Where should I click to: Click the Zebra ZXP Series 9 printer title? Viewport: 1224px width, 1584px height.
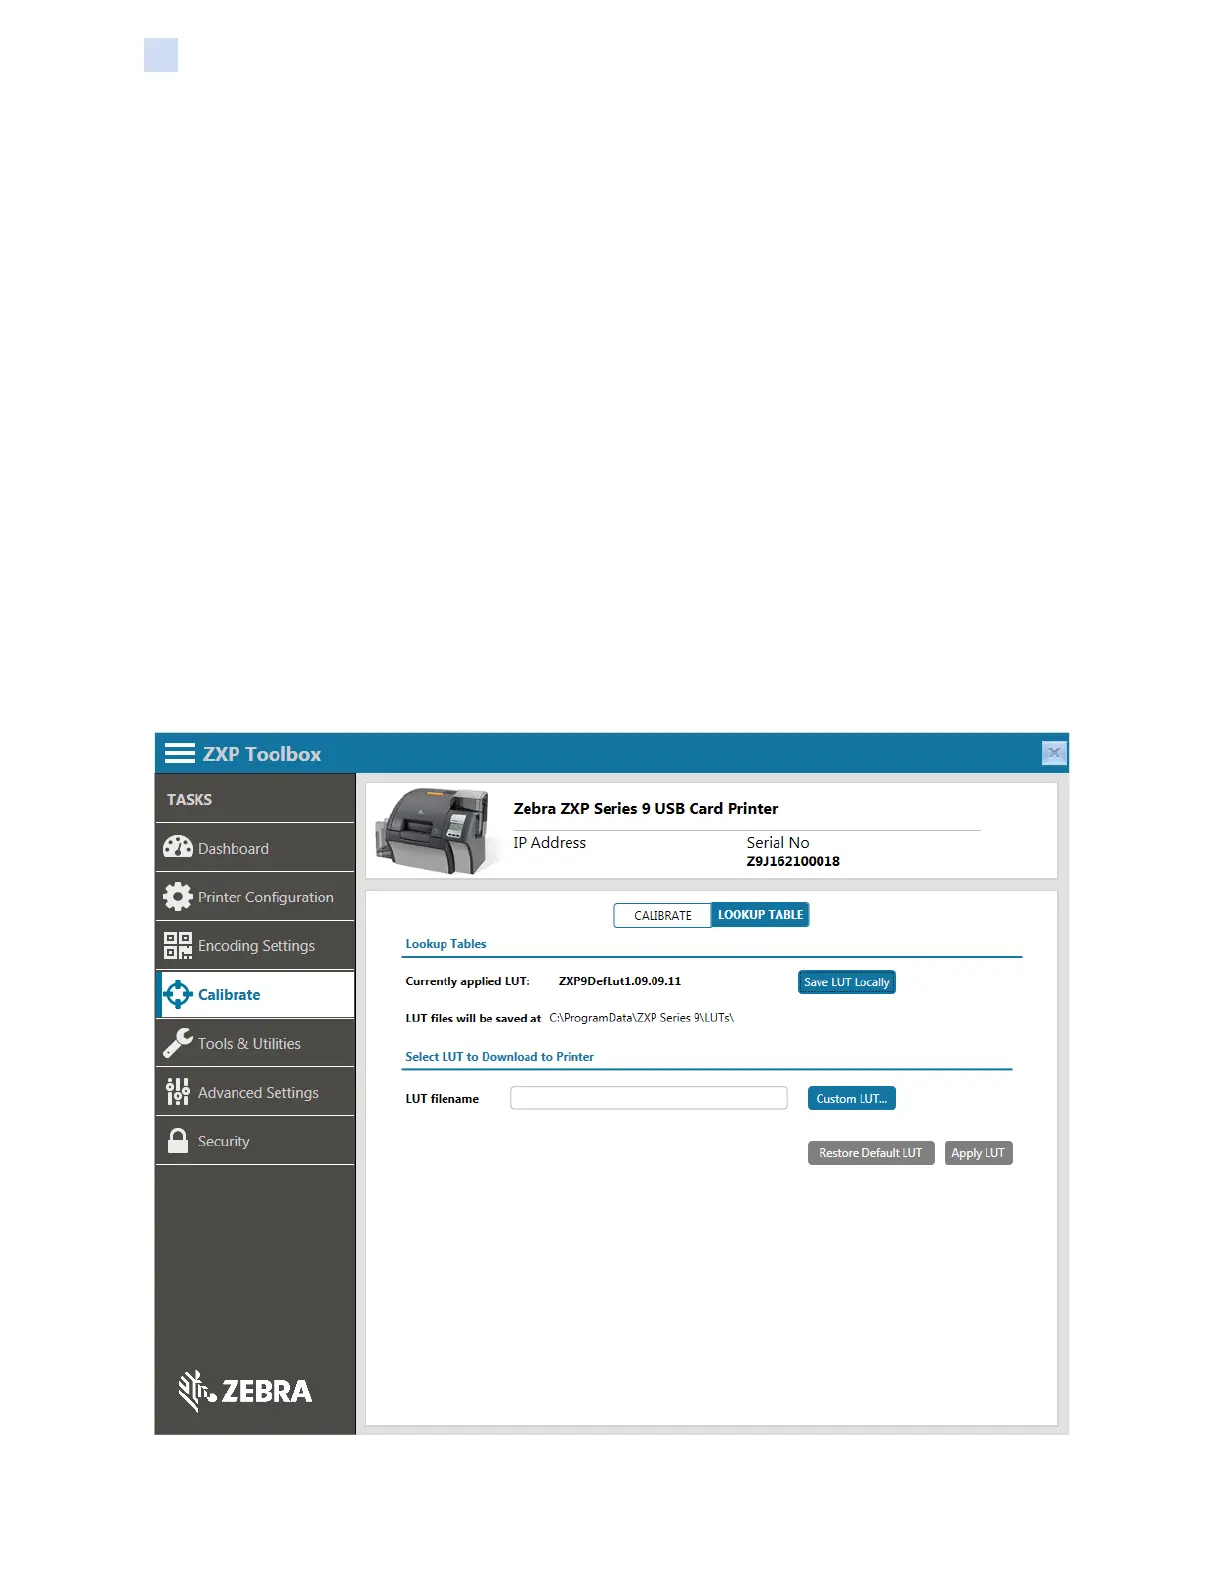(x=646, y=808)
